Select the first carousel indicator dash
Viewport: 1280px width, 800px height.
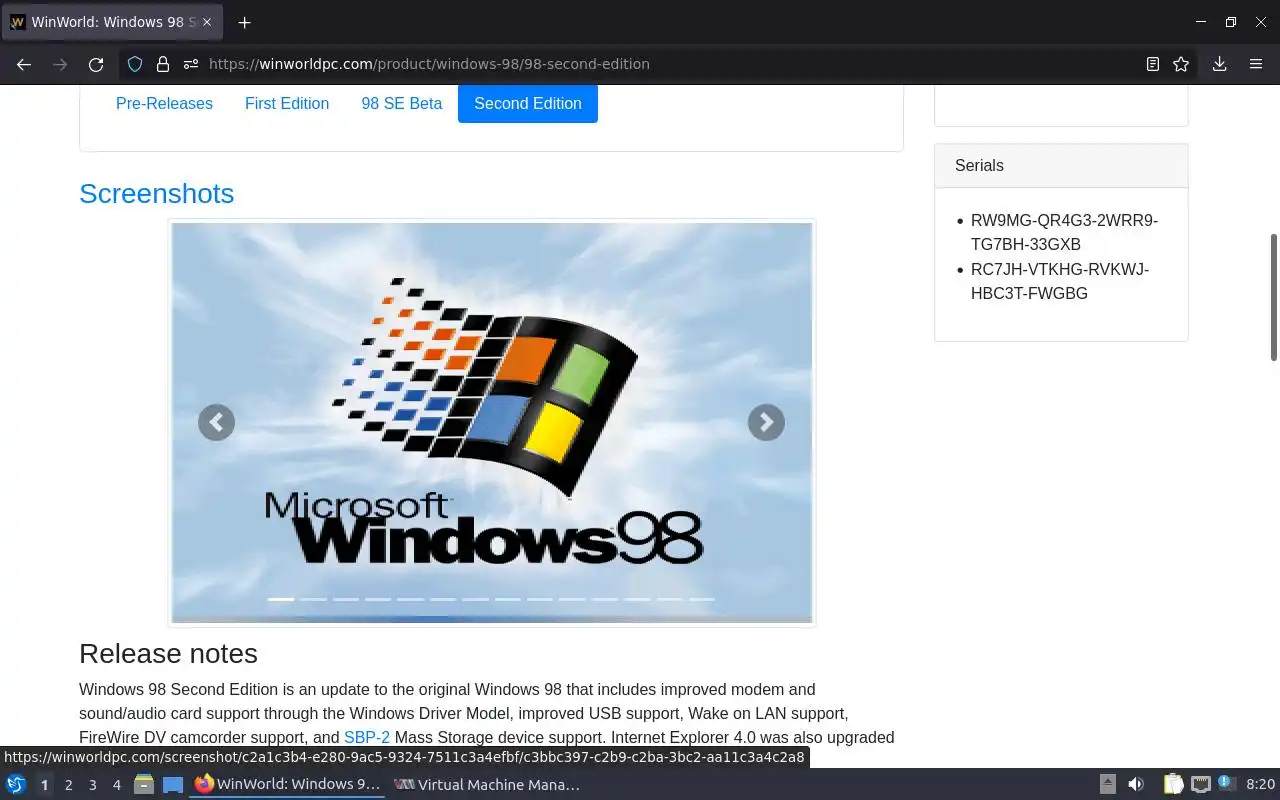click(x=281, y=599)
